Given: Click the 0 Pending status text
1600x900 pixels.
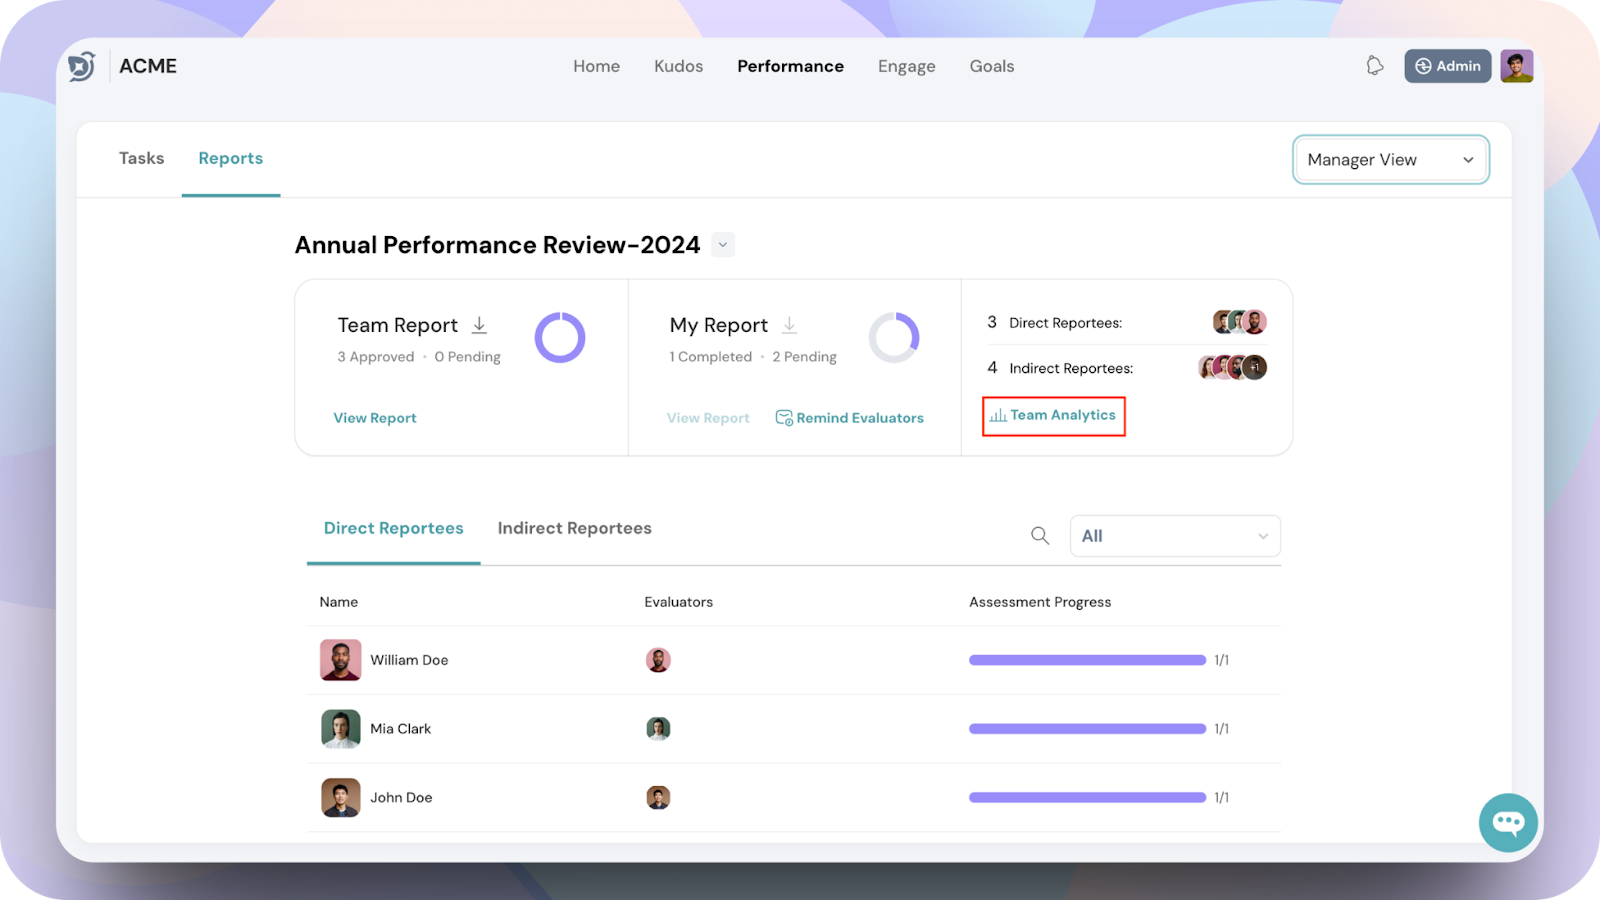Looking at the screenshot, I should (468, 357).
